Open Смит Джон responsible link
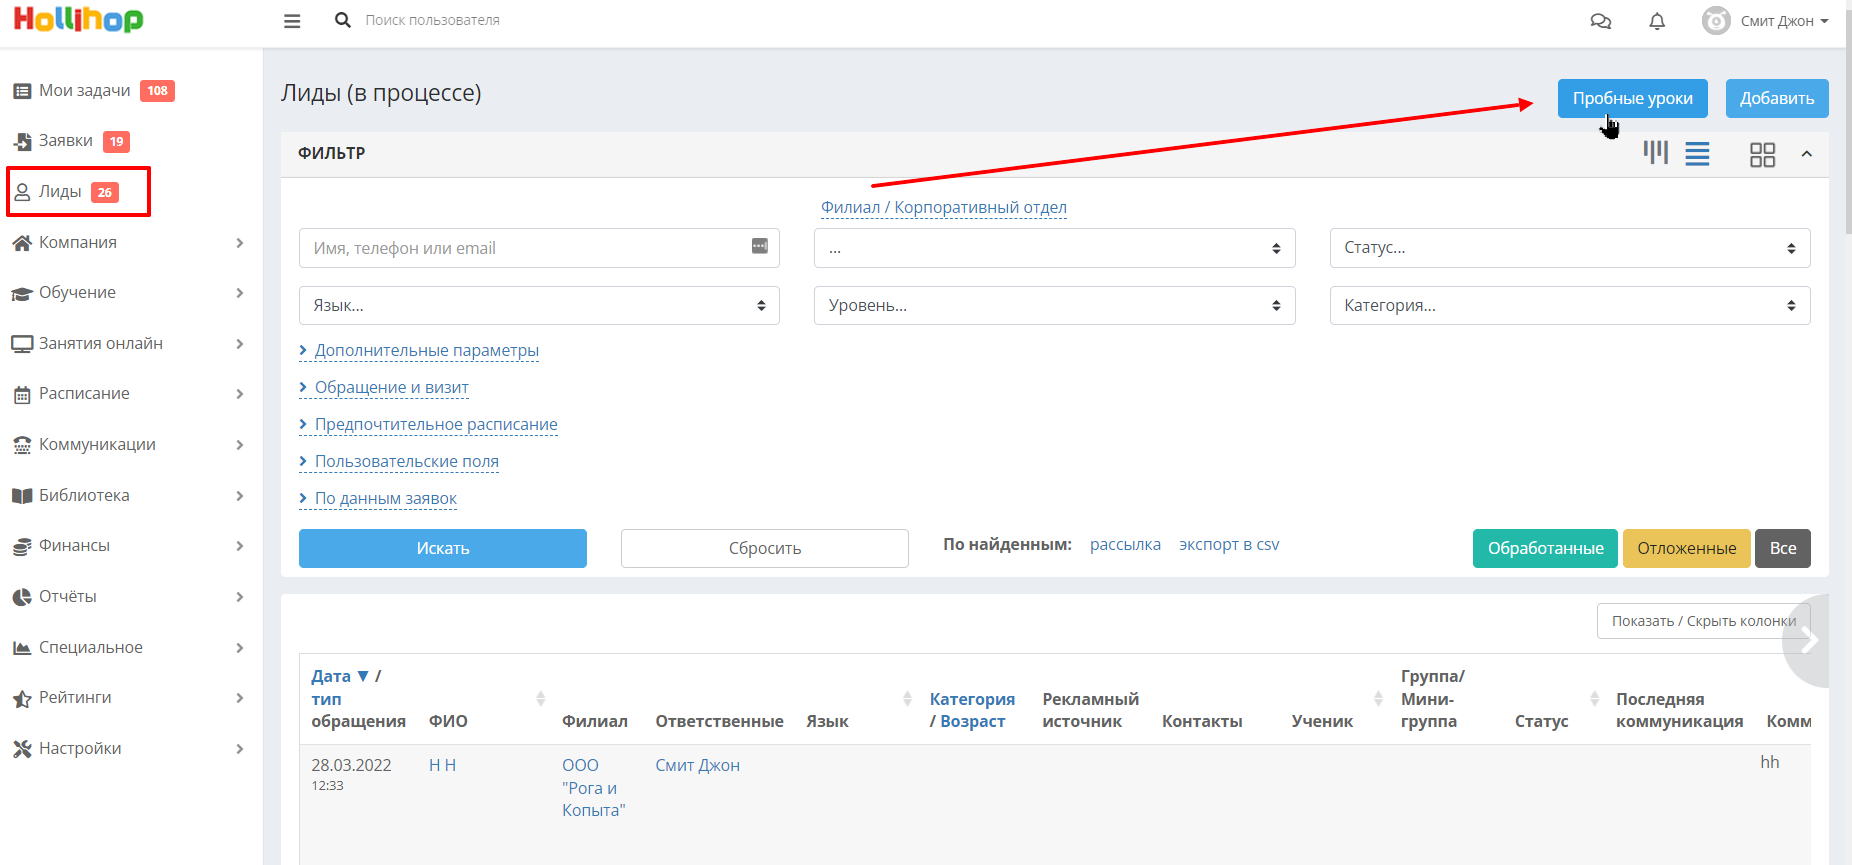The height and width of the screenshot is (865, 1852). point(697,765)
